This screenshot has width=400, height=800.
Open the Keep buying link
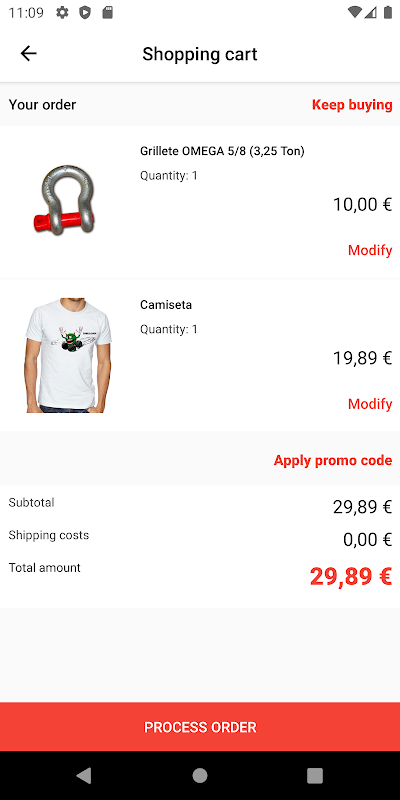coord(352,105)
